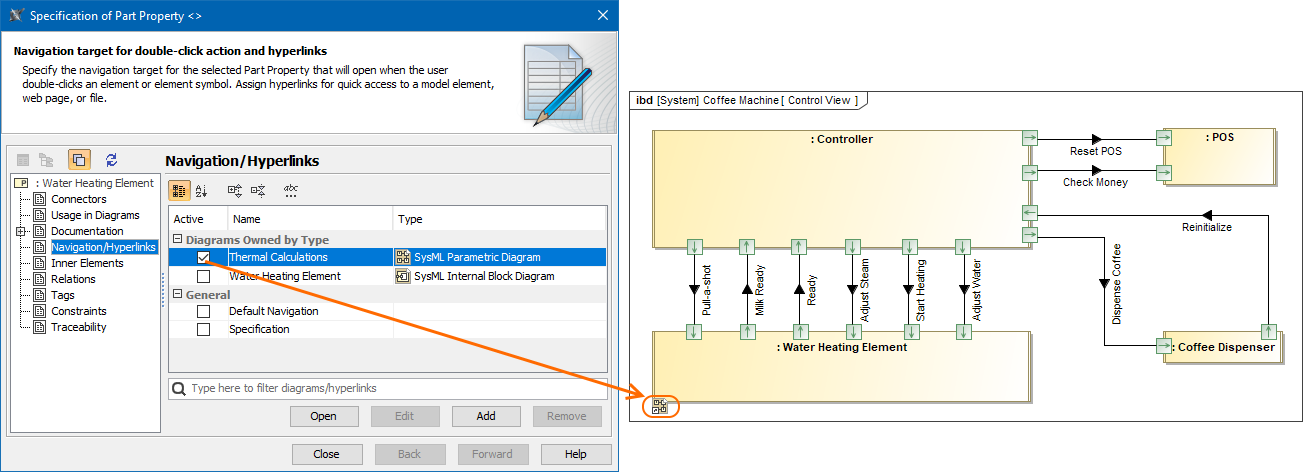Click the Open button

(324, 416)
